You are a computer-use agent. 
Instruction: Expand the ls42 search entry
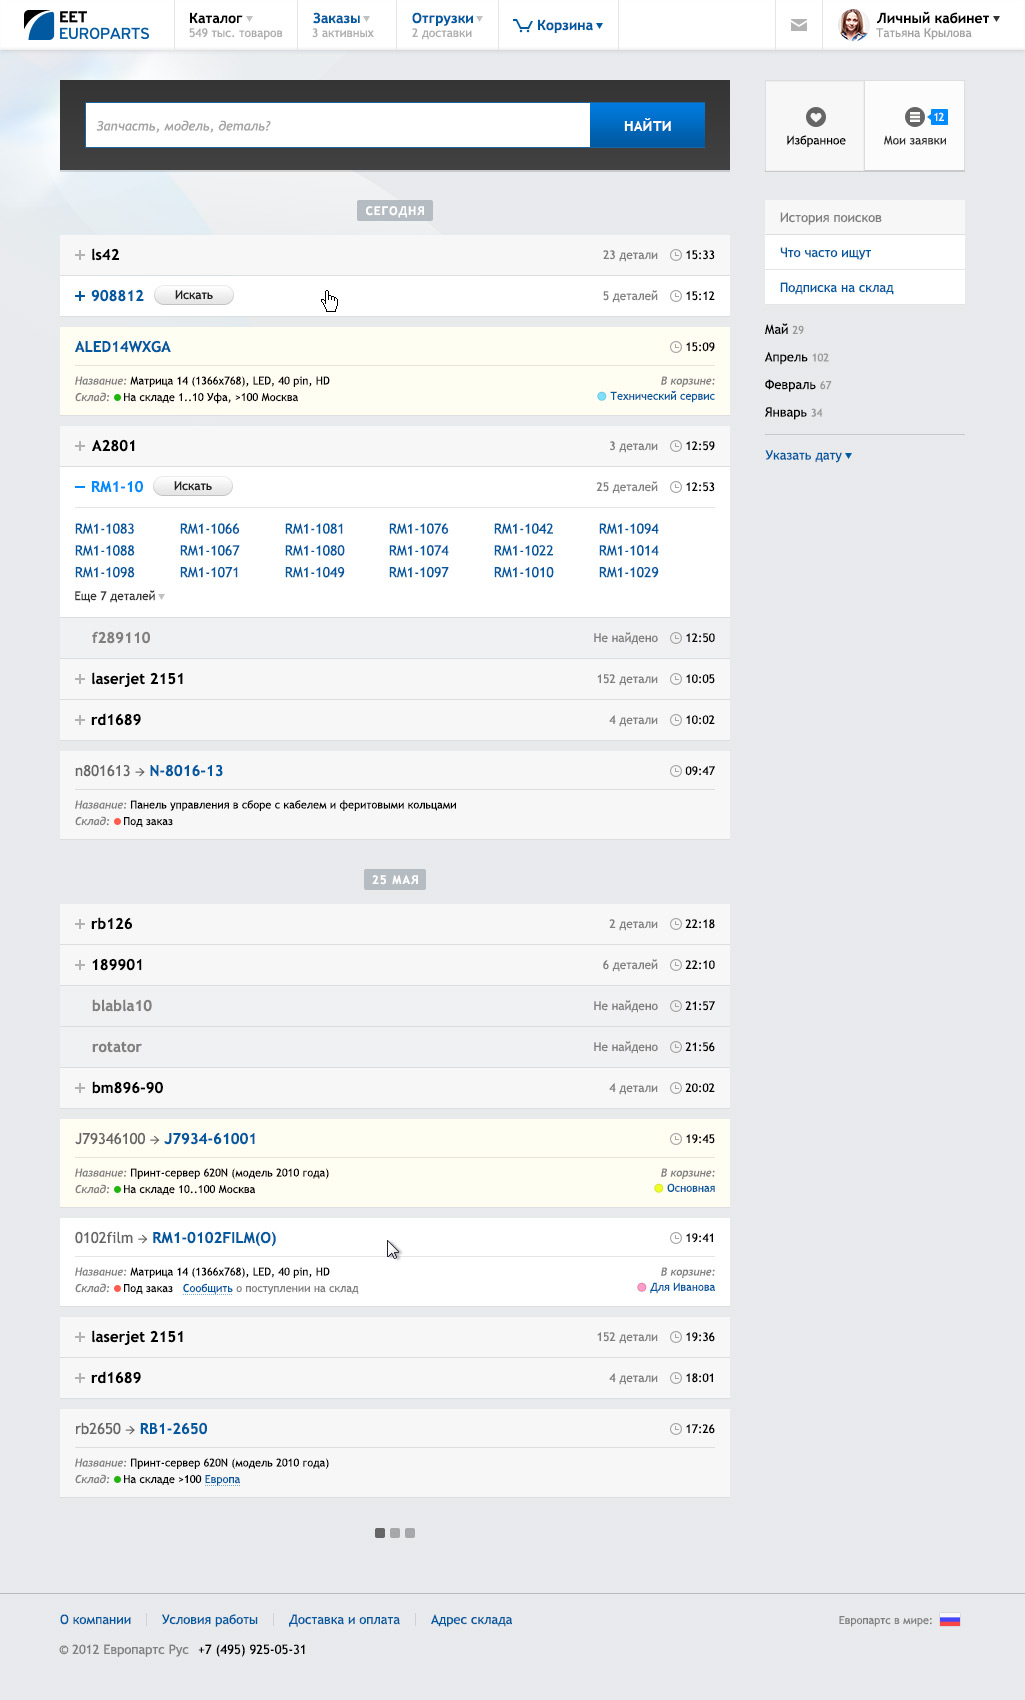[x=80, y=255]
